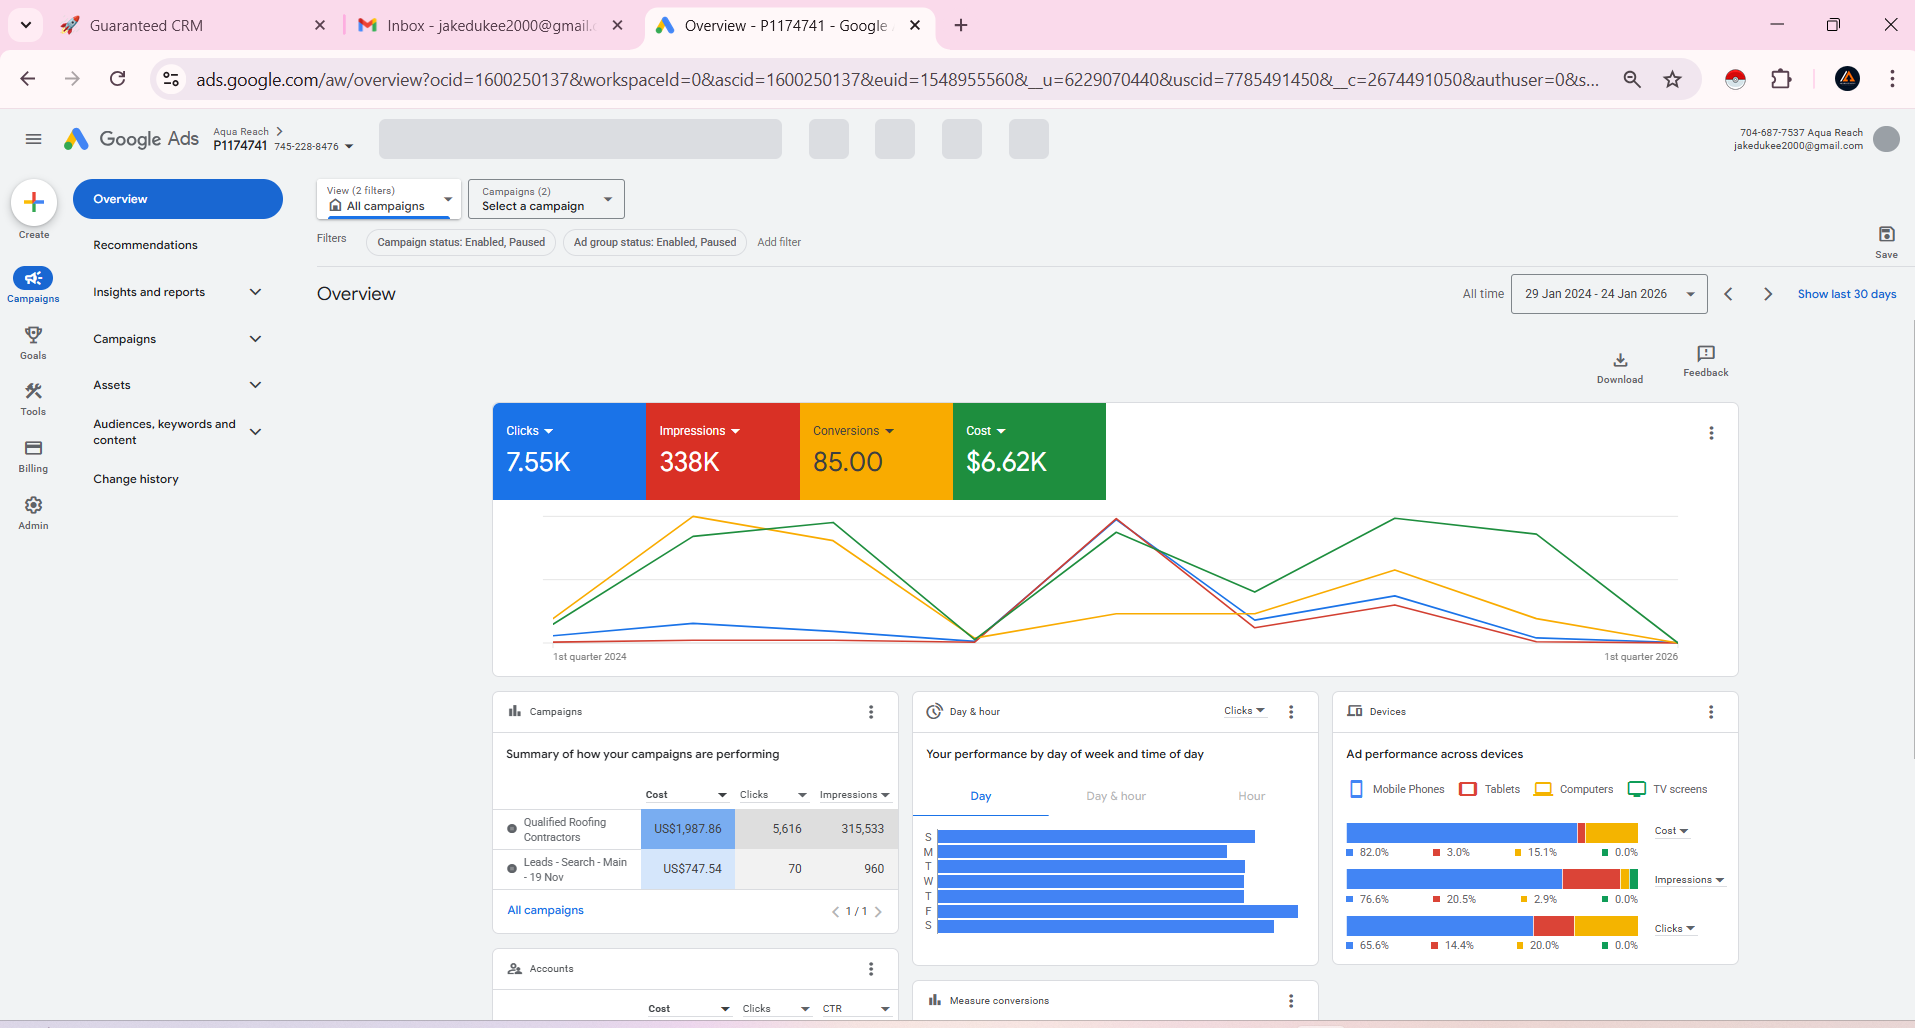The width and height of the screenshot is (1915, 1028).
Task: Switch to the Day & hour tab
Action: click(x=1116, y=796)
